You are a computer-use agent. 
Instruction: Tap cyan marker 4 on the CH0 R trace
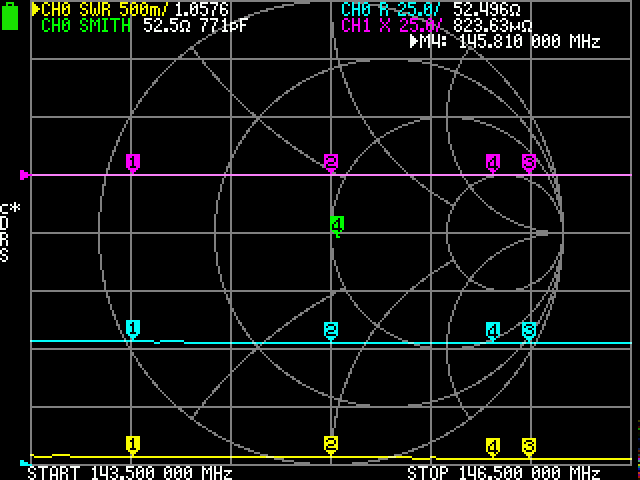point(492,329)
